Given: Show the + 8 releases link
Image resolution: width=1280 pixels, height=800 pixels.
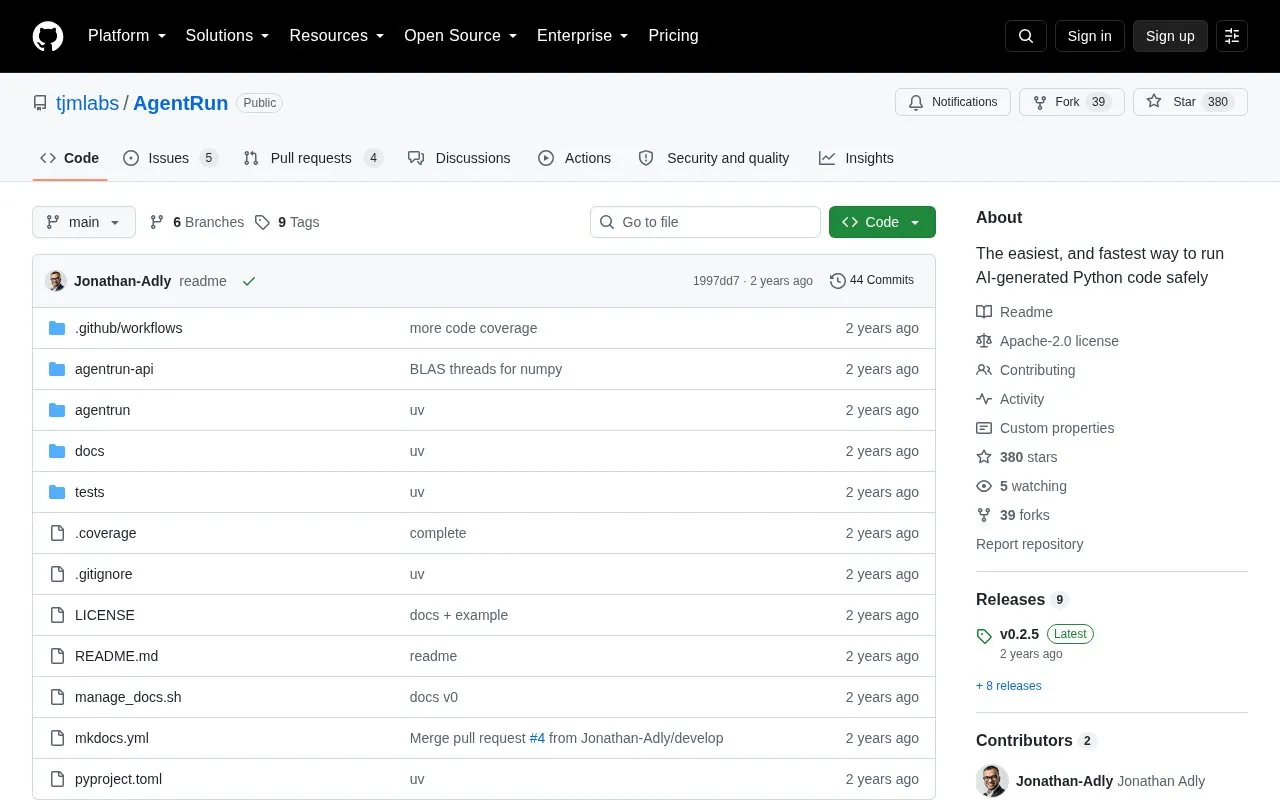Looking at the screenshot, I should point(1008,686).
